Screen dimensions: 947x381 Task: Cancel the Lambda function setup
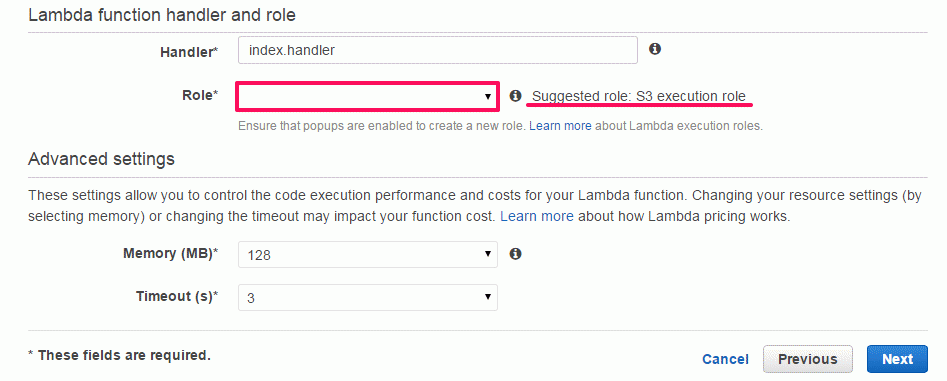point(725,359)
